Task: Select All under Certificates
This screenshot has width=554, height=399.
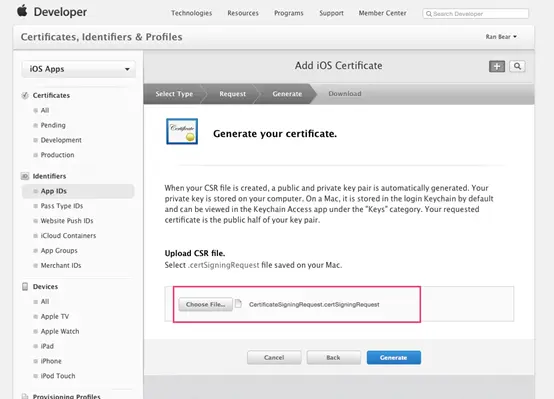Action: coord(45,110)
